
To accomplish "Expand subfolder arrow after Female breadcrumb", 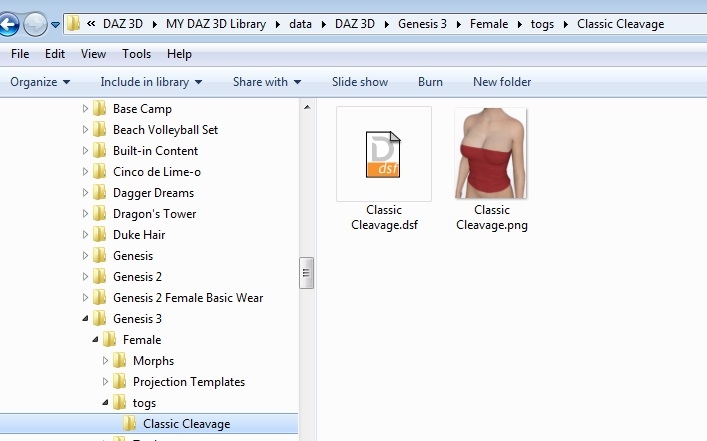I will (519, 24).
